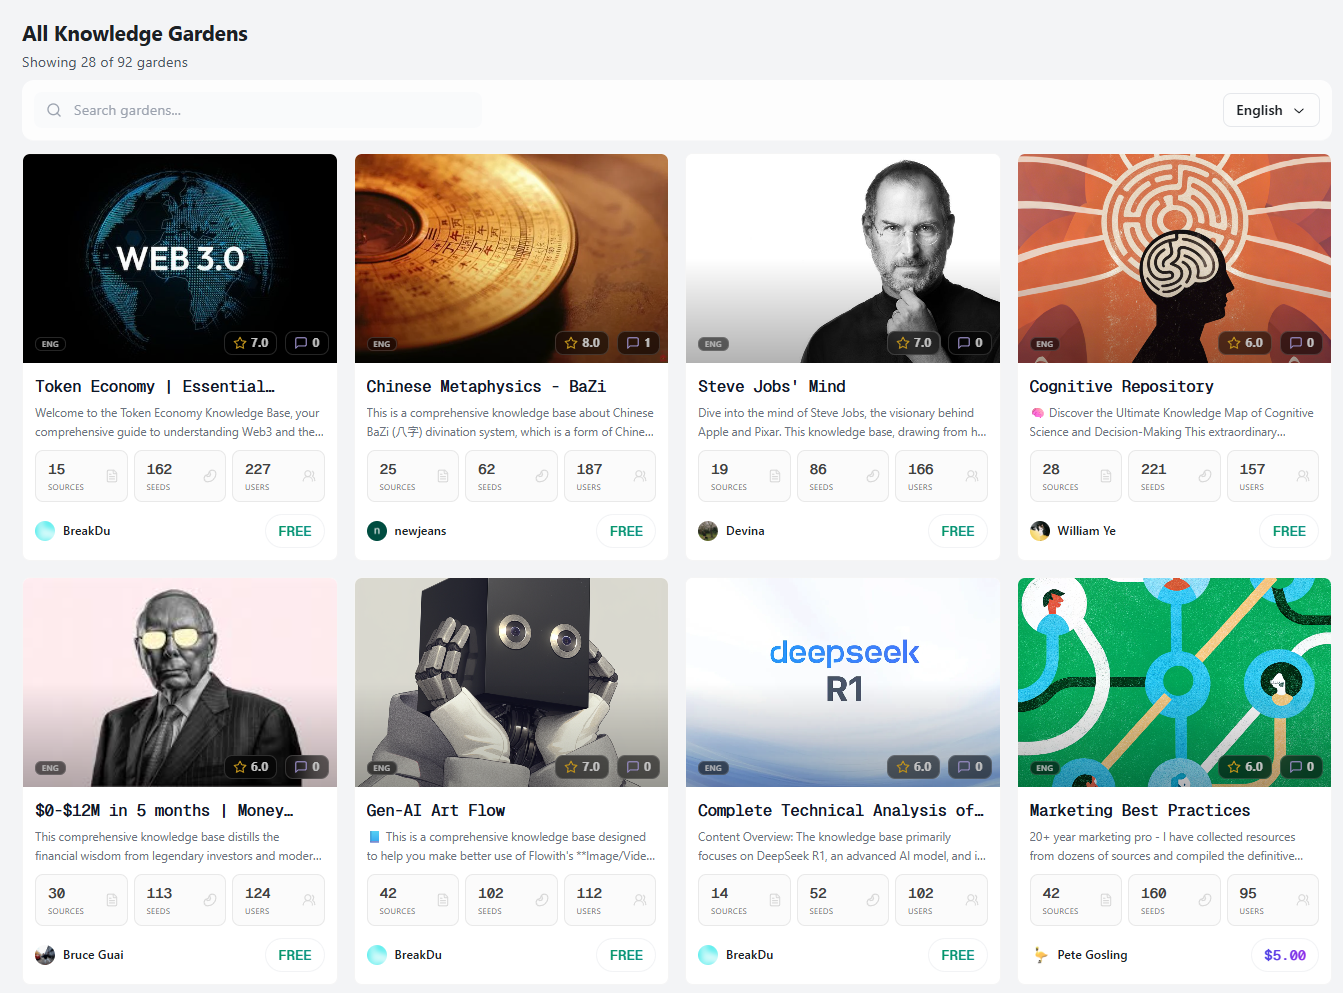Open the Chinese Metaphysics - BaZi title
This screenshot has width=1343, height=993.
pyautogui.click(x=486, y=386)
